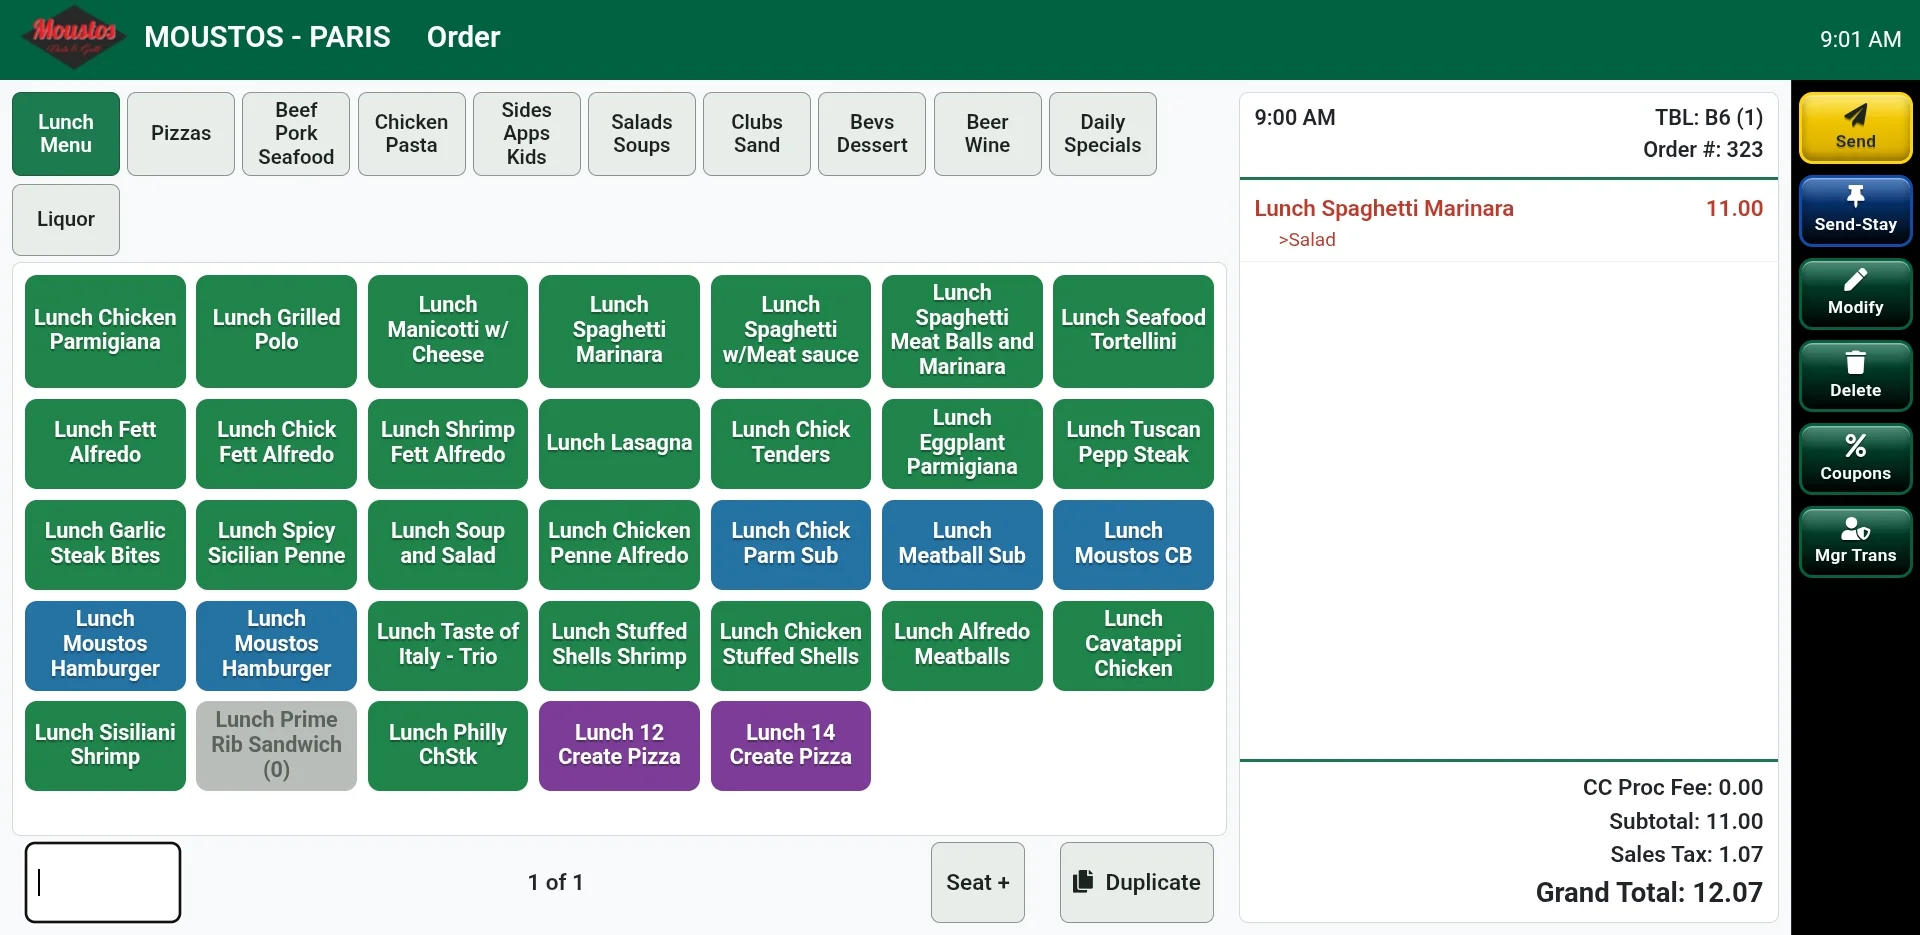Add Lunch Philly ChStk
The height and width of the screenshot is (935, 1920).
click(x=448, y=746)
